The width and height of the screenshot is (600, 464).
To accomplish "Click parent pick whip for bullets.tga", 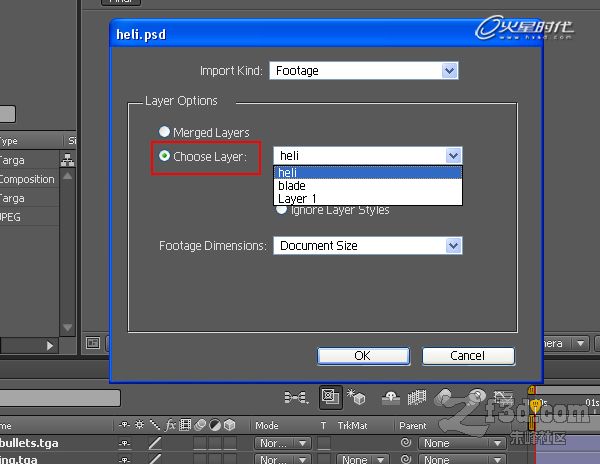I will pyautogui.click(x=405, y=443).
